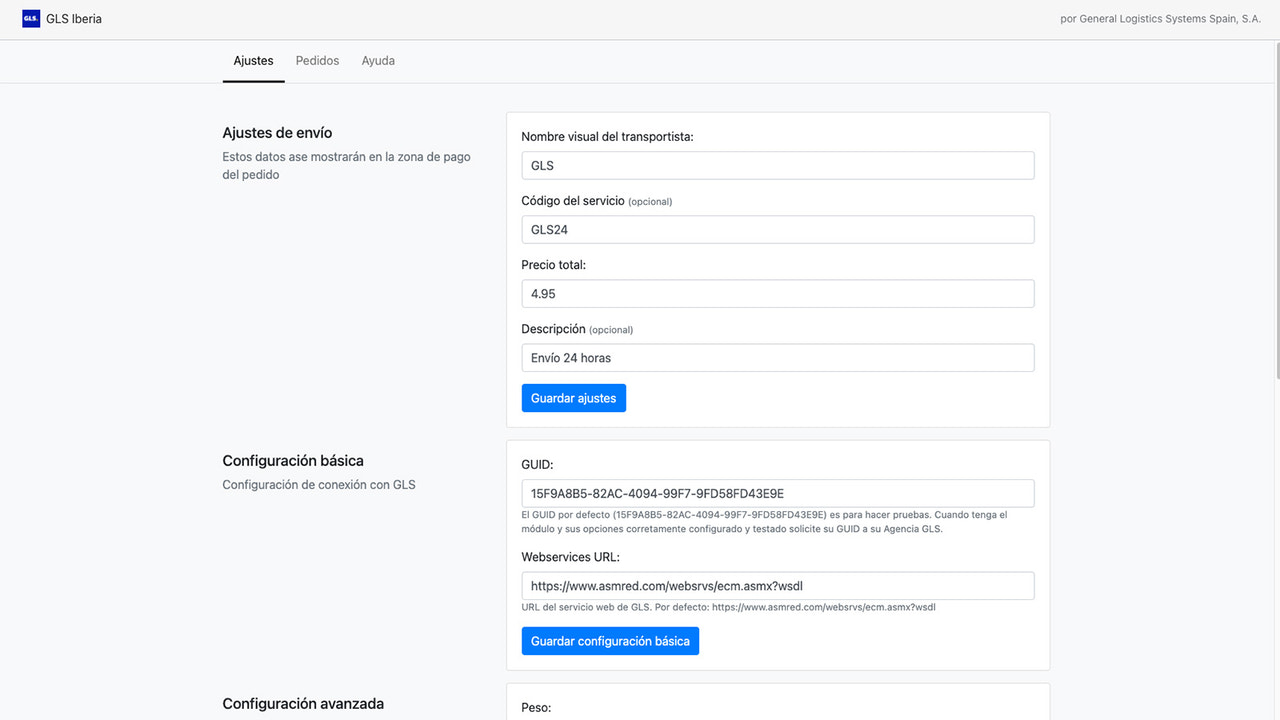This screenshot has height=720, width=1280.
Task: Click the Ajustes de envío heading
Action: coord(277,132)
